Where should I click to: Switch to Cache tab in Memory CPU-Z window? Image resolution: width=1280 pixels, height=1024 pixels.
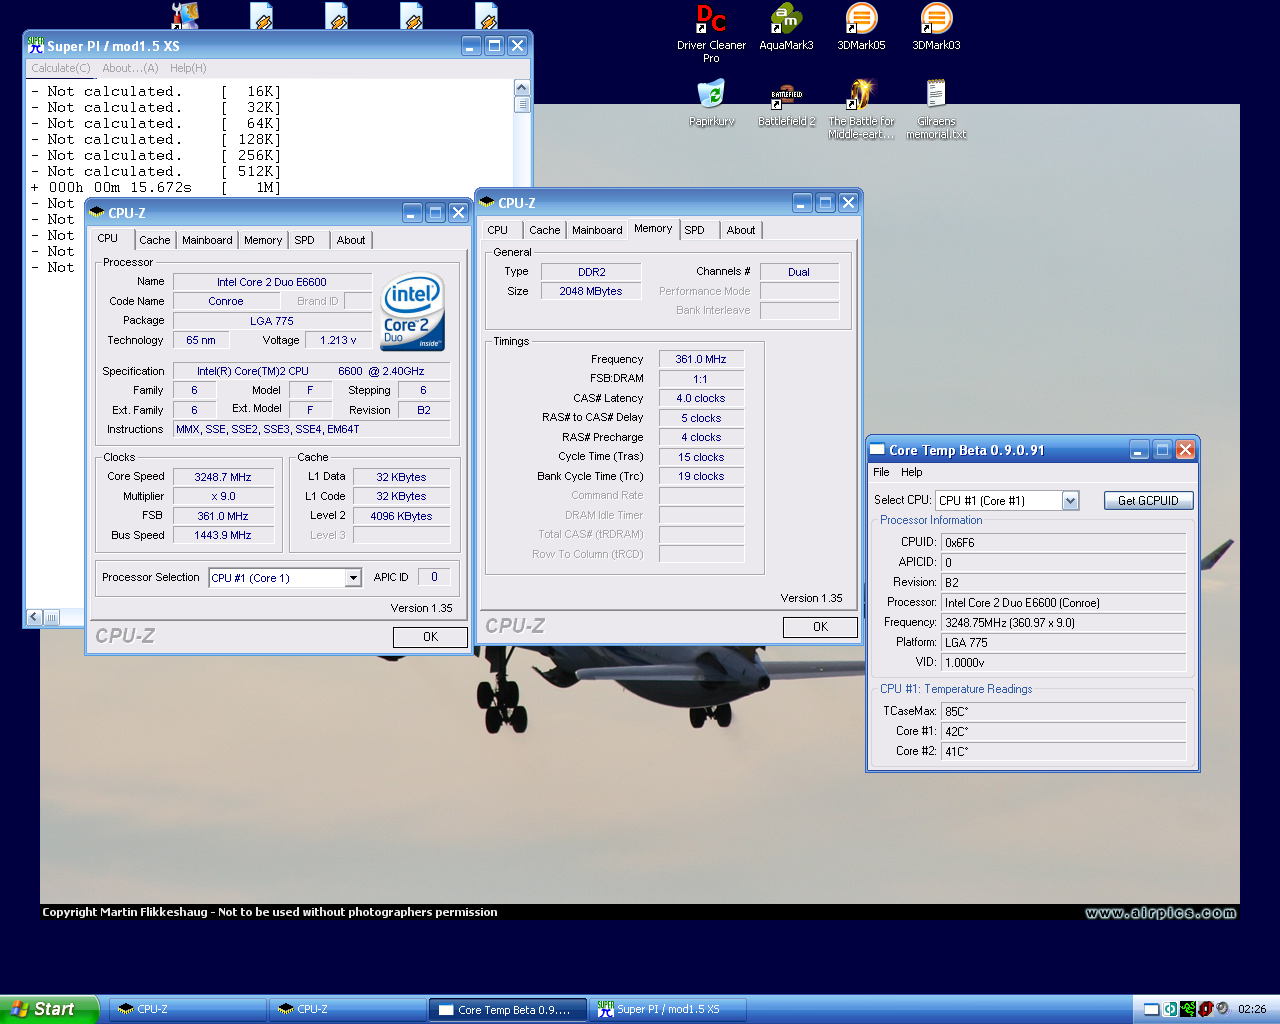coord(545,230)
